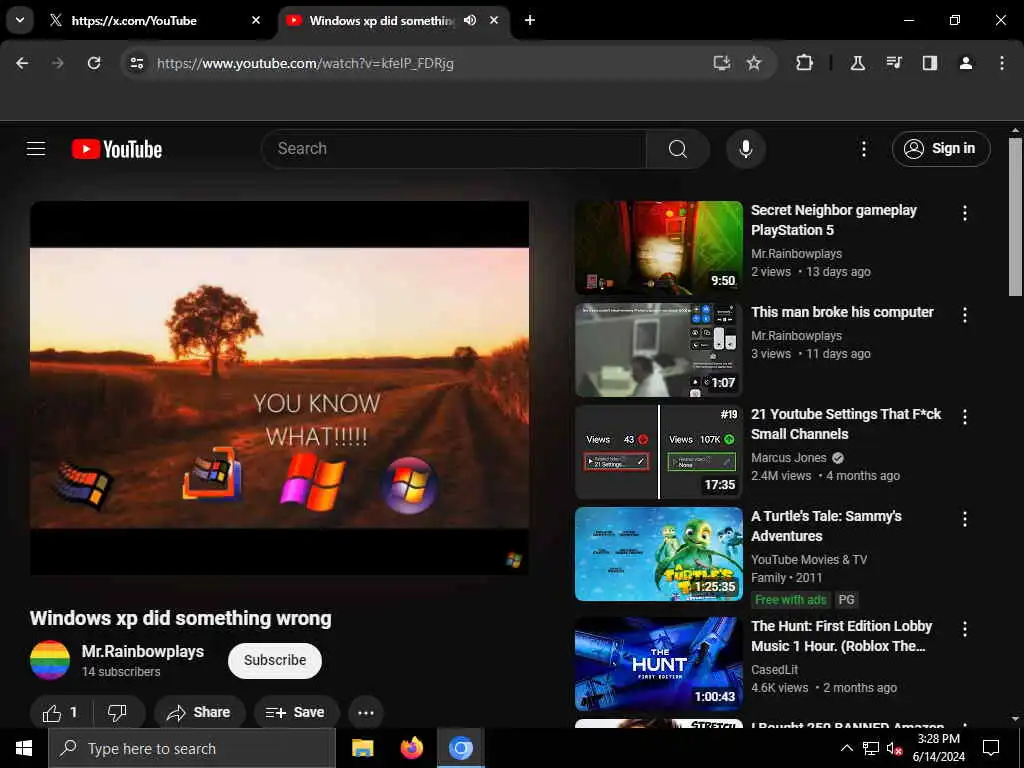
Task: Click install app icon in address bar
Action: pyautogui.click(x=722, y=63)
